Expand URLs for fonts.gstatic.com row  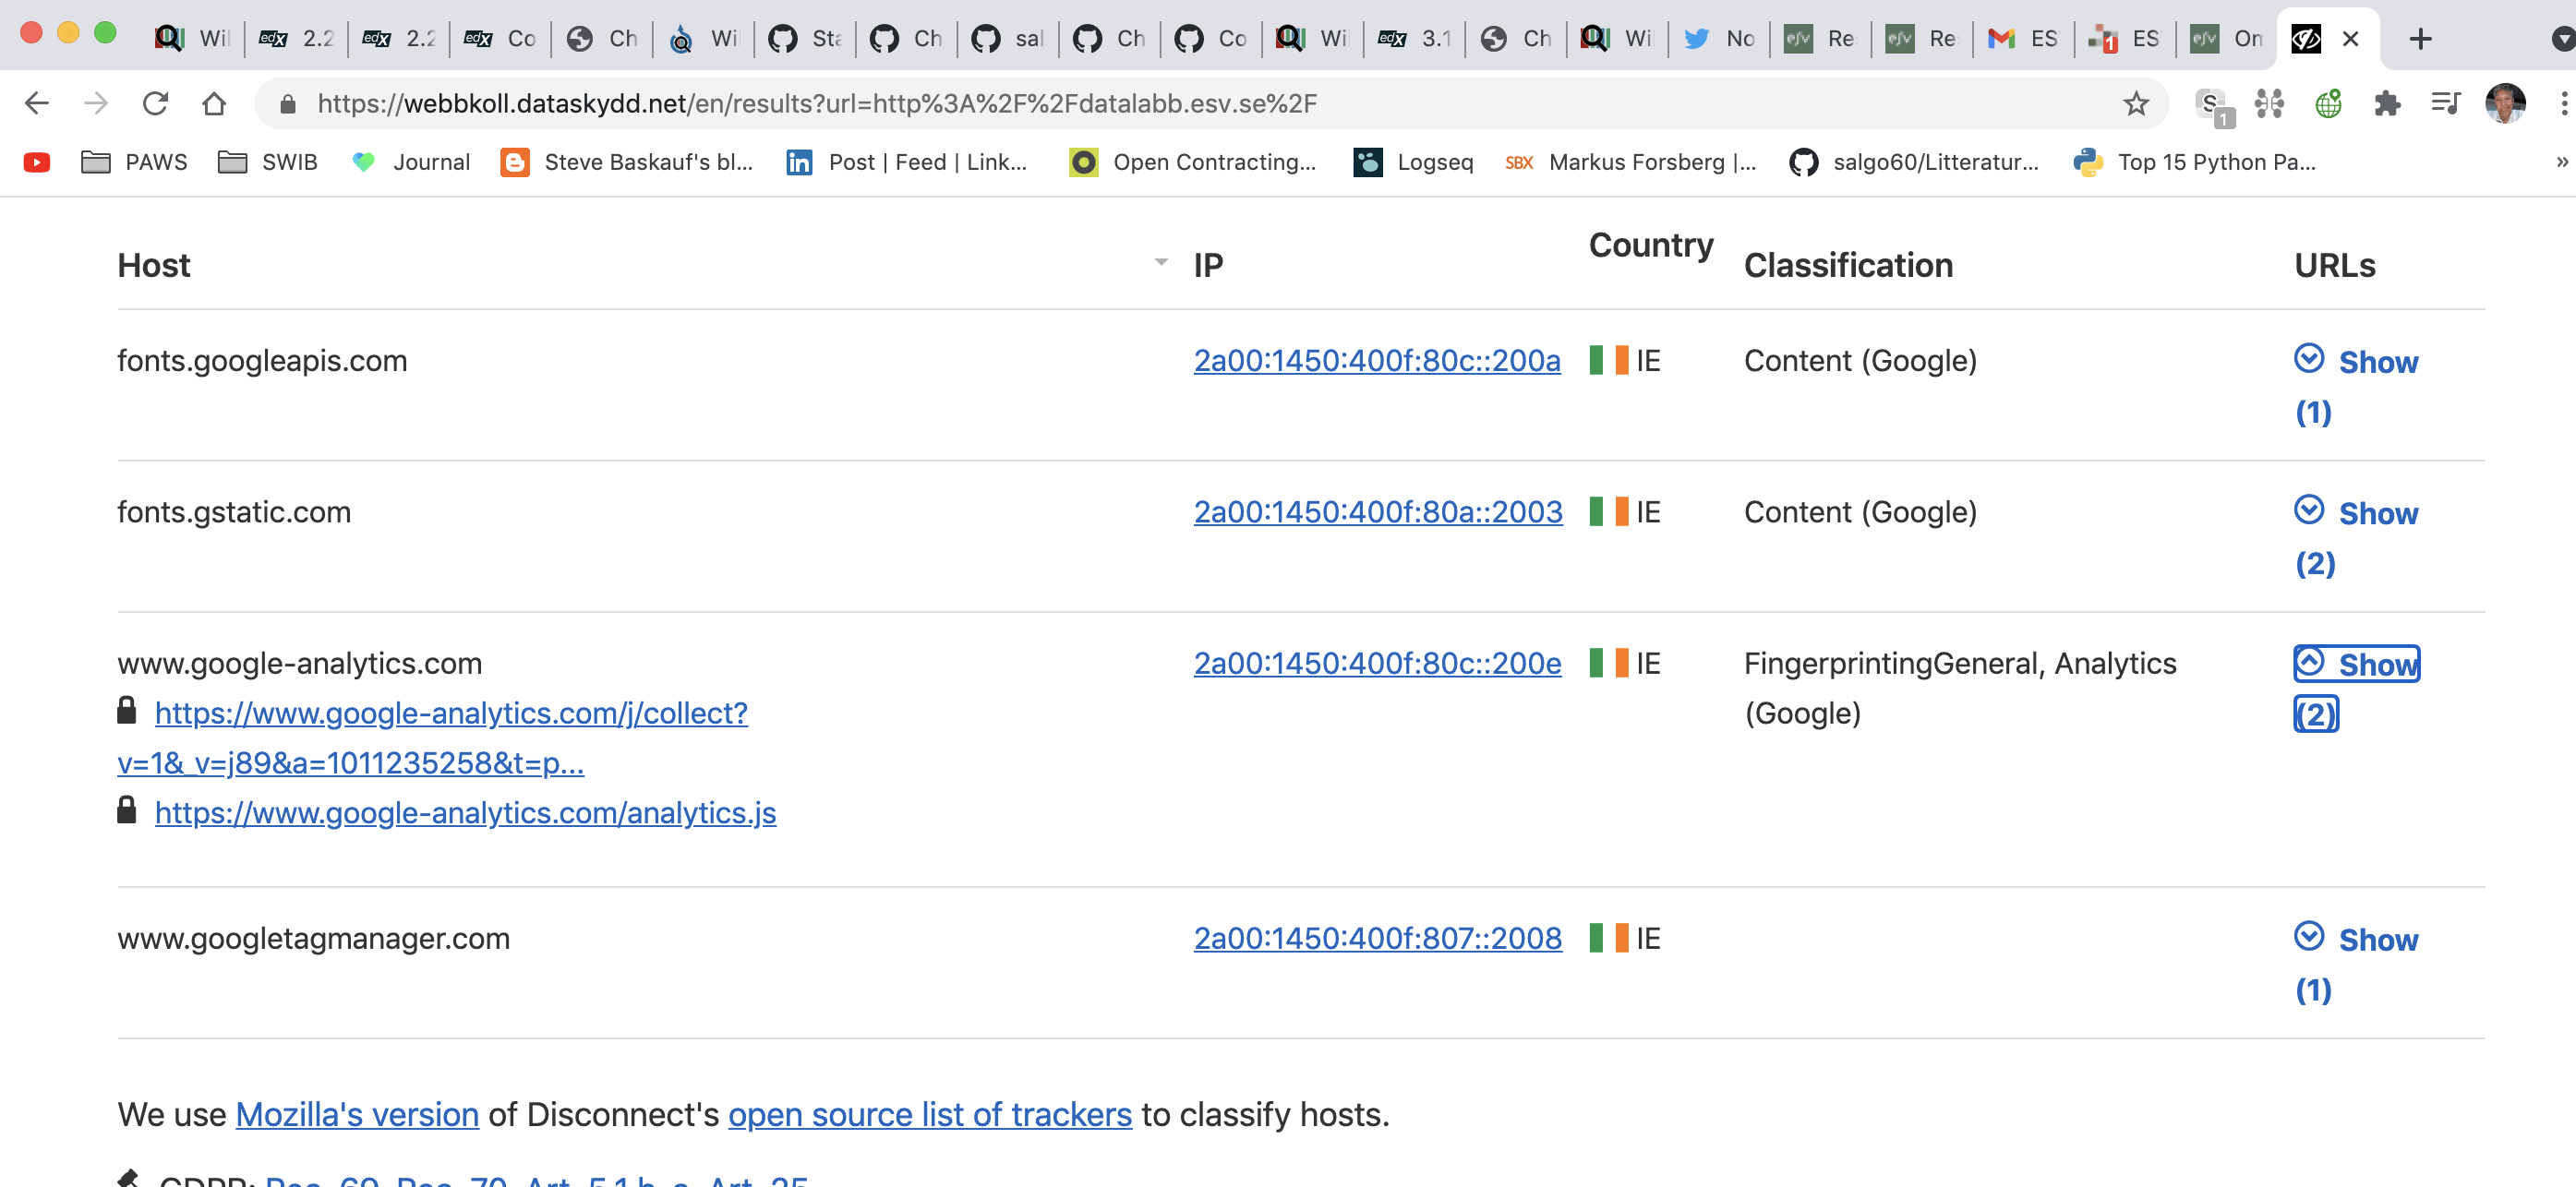tap(2355, 513)
